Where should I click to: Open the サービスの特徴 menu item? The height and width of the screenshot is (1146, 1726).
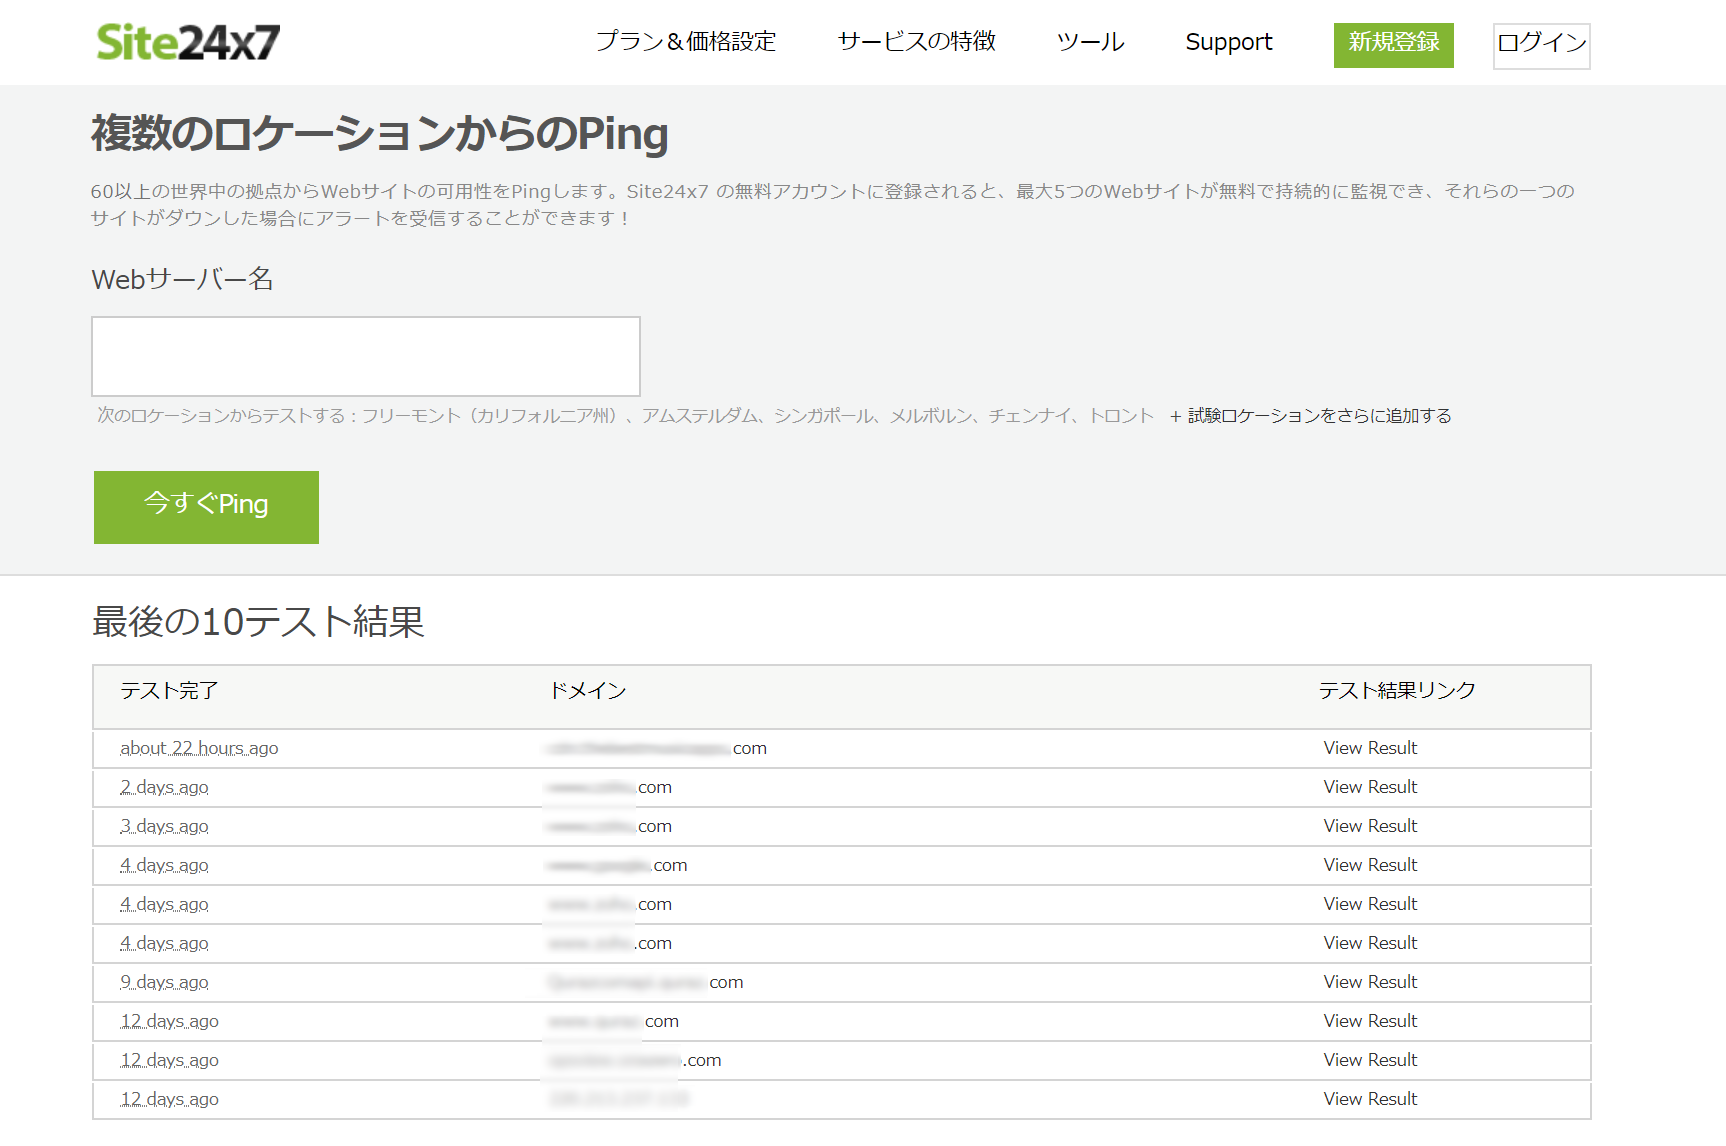pyautogui.click(x=916, y=42)
